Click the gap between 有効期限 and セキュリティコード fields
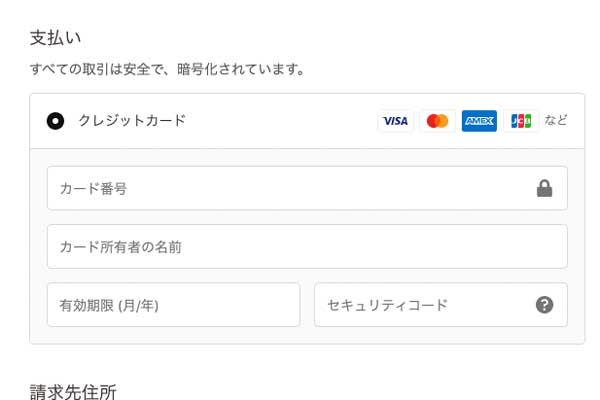Image resolution: width=600 pixels, height=400 pixels. (x=307, y=305)
